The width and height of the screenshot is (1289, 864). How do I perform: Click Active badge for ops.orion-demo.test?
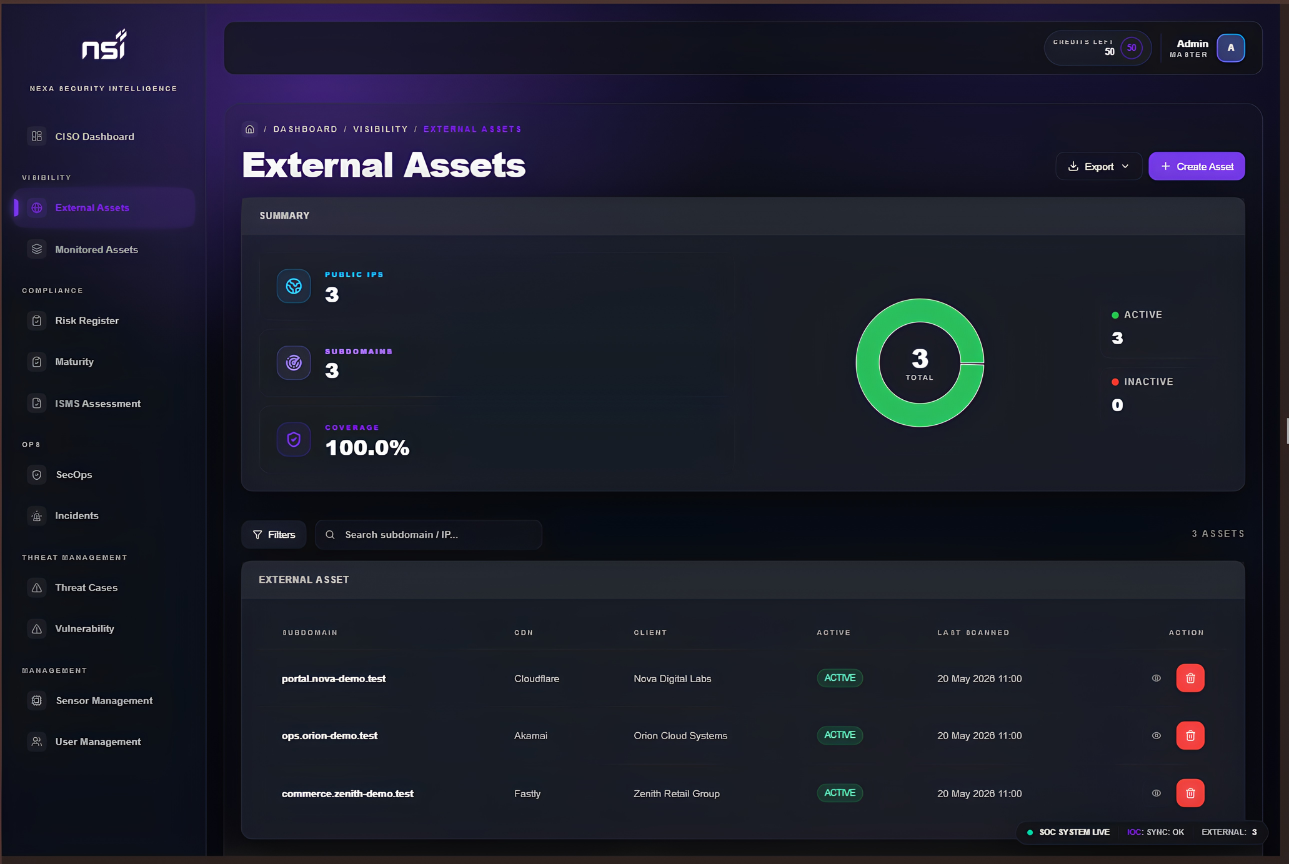coord(840,735)
